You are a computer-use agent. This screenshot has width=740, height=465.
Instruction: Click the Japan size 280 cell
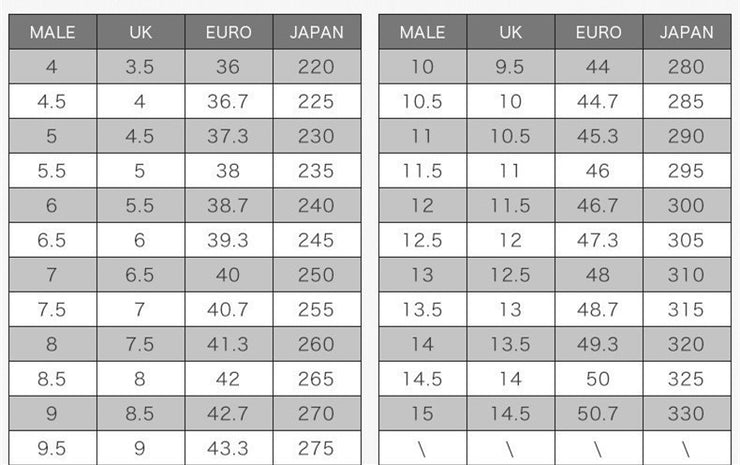(686, 67)
